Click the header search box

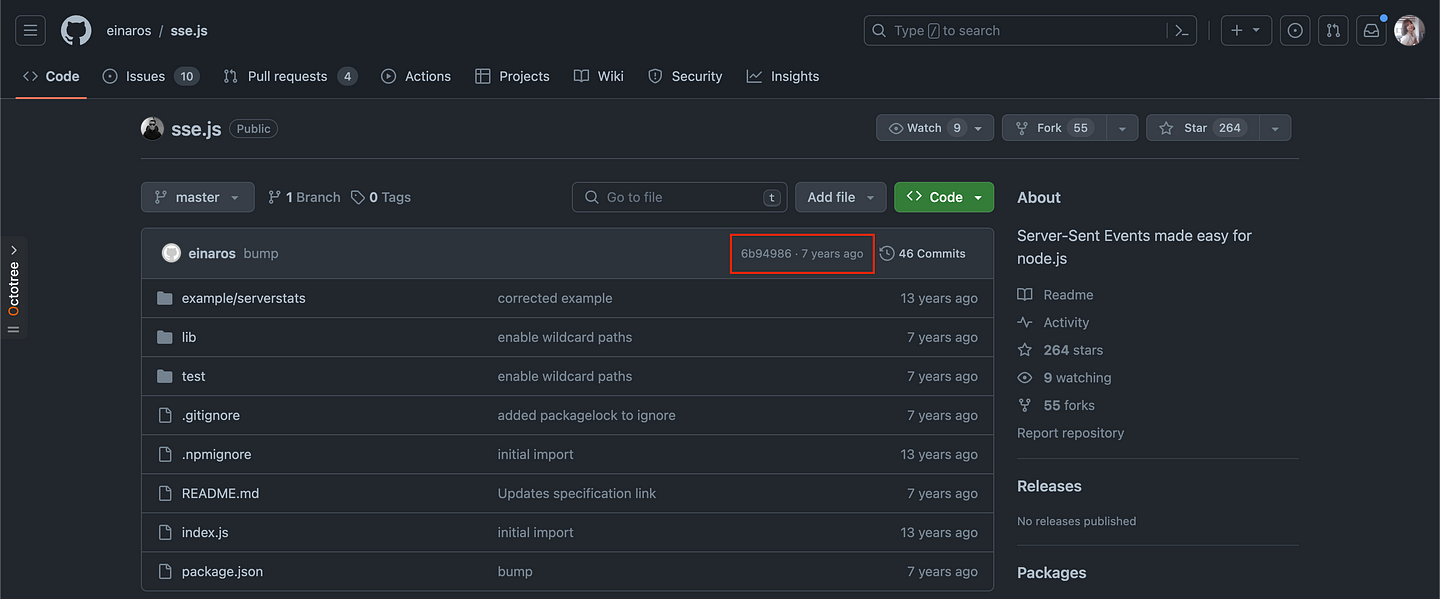pos(1015,31)
